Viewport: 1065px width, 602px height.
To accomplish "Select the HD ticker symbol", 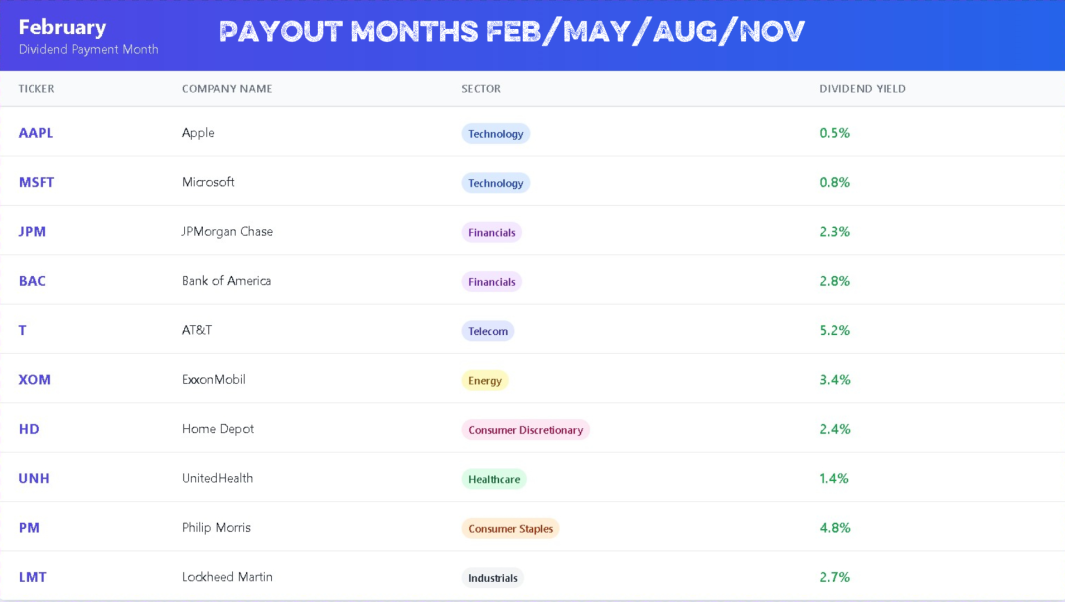I will click(x=29, y=429).
